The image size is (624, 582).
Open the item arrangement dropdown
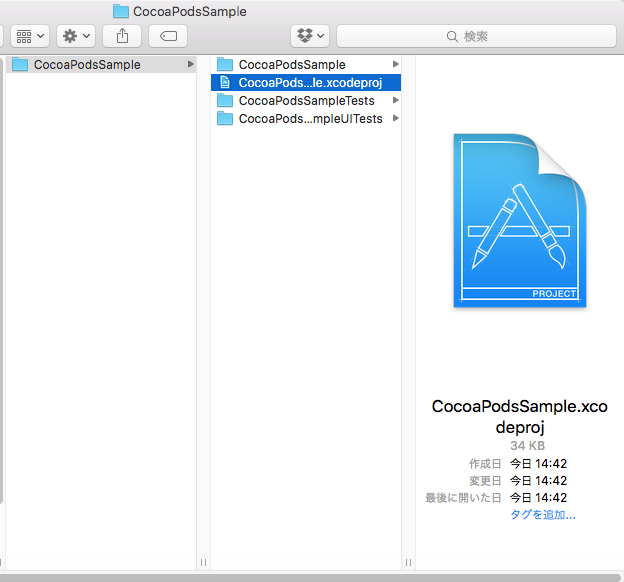[30, 36]
